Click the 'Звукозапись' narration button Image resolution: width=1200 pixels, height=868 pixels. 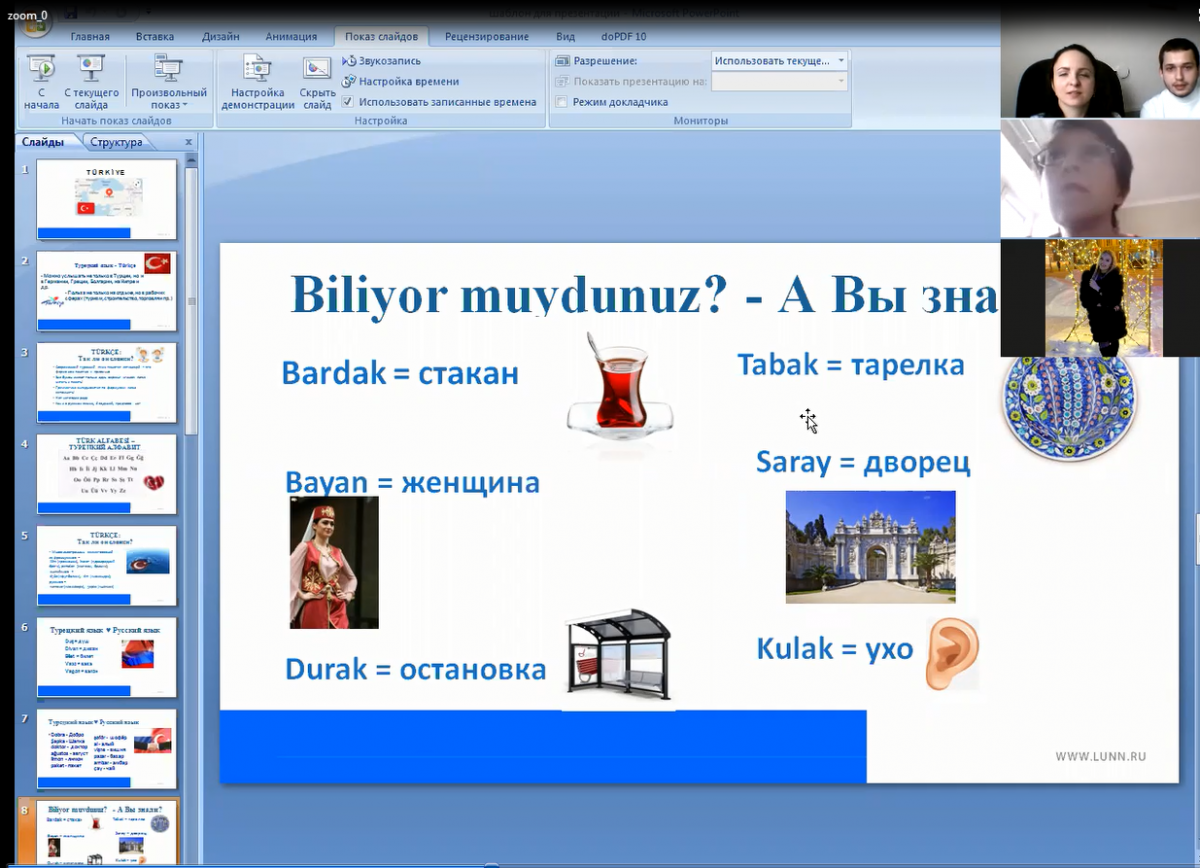click(382, 61)
